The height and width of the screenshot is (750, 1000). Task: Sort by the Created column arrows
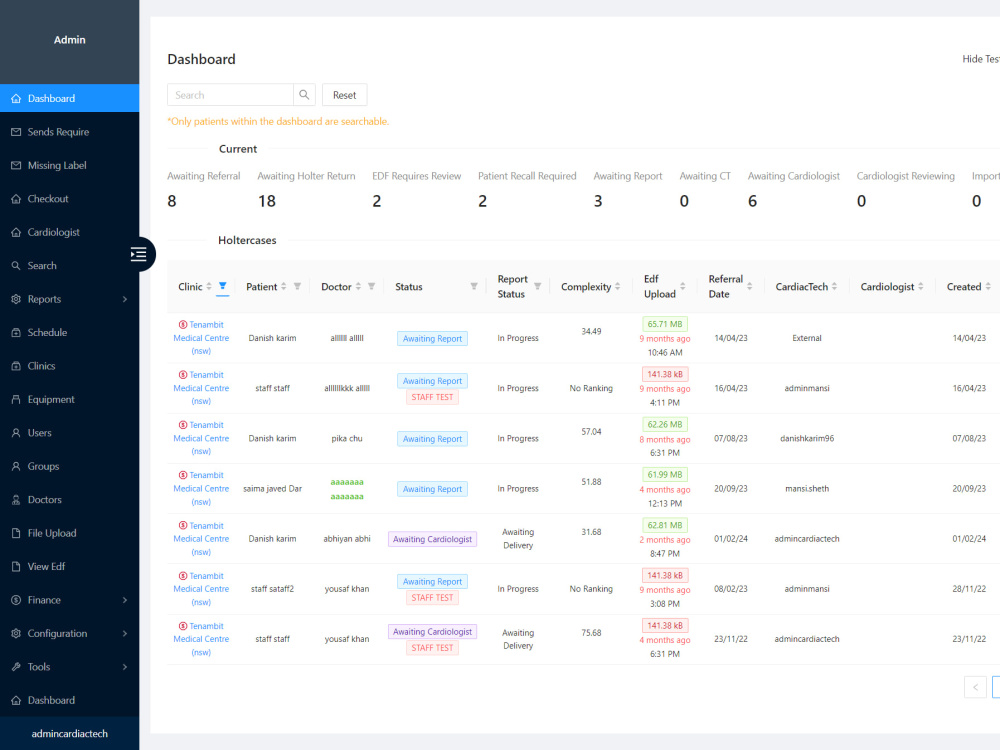pyautogui.click(x=988, y=286)
